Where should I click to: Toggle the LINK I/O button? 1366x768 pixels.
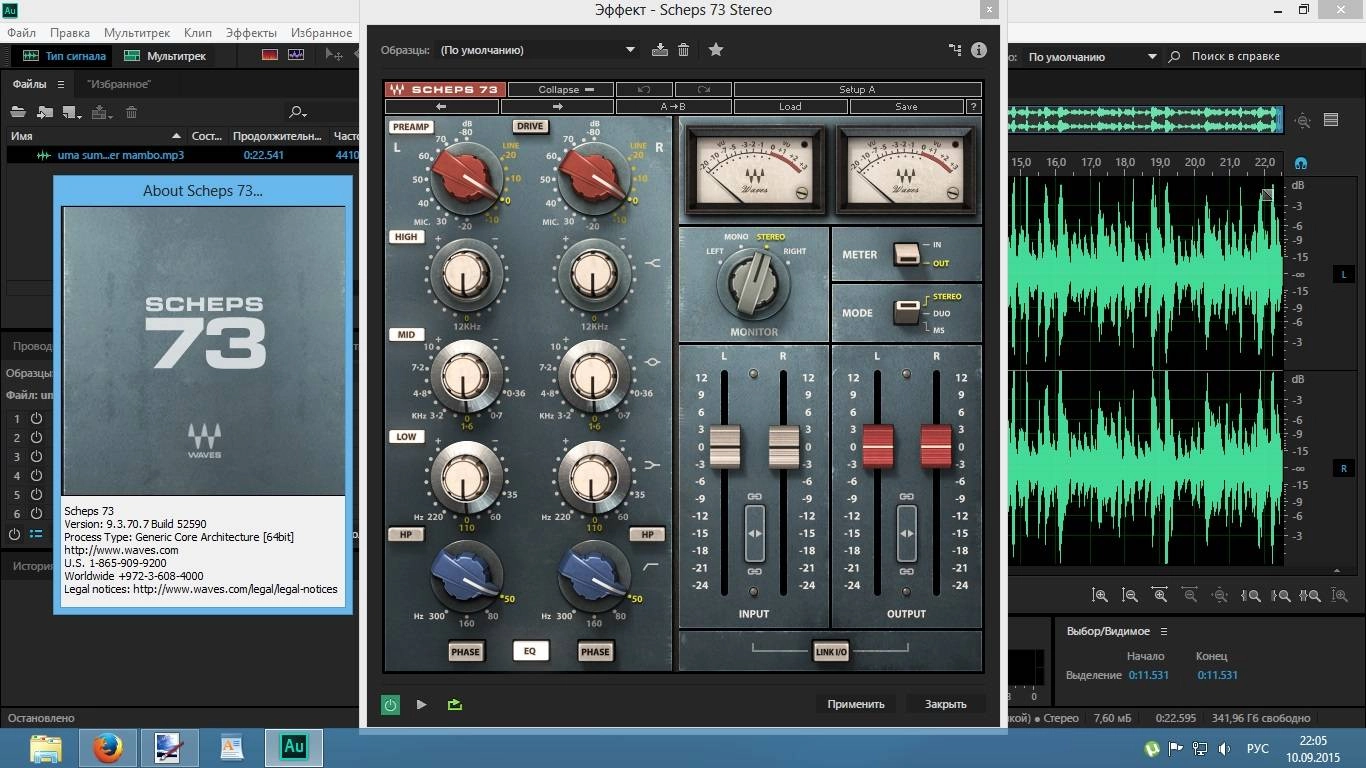(831, 650)
